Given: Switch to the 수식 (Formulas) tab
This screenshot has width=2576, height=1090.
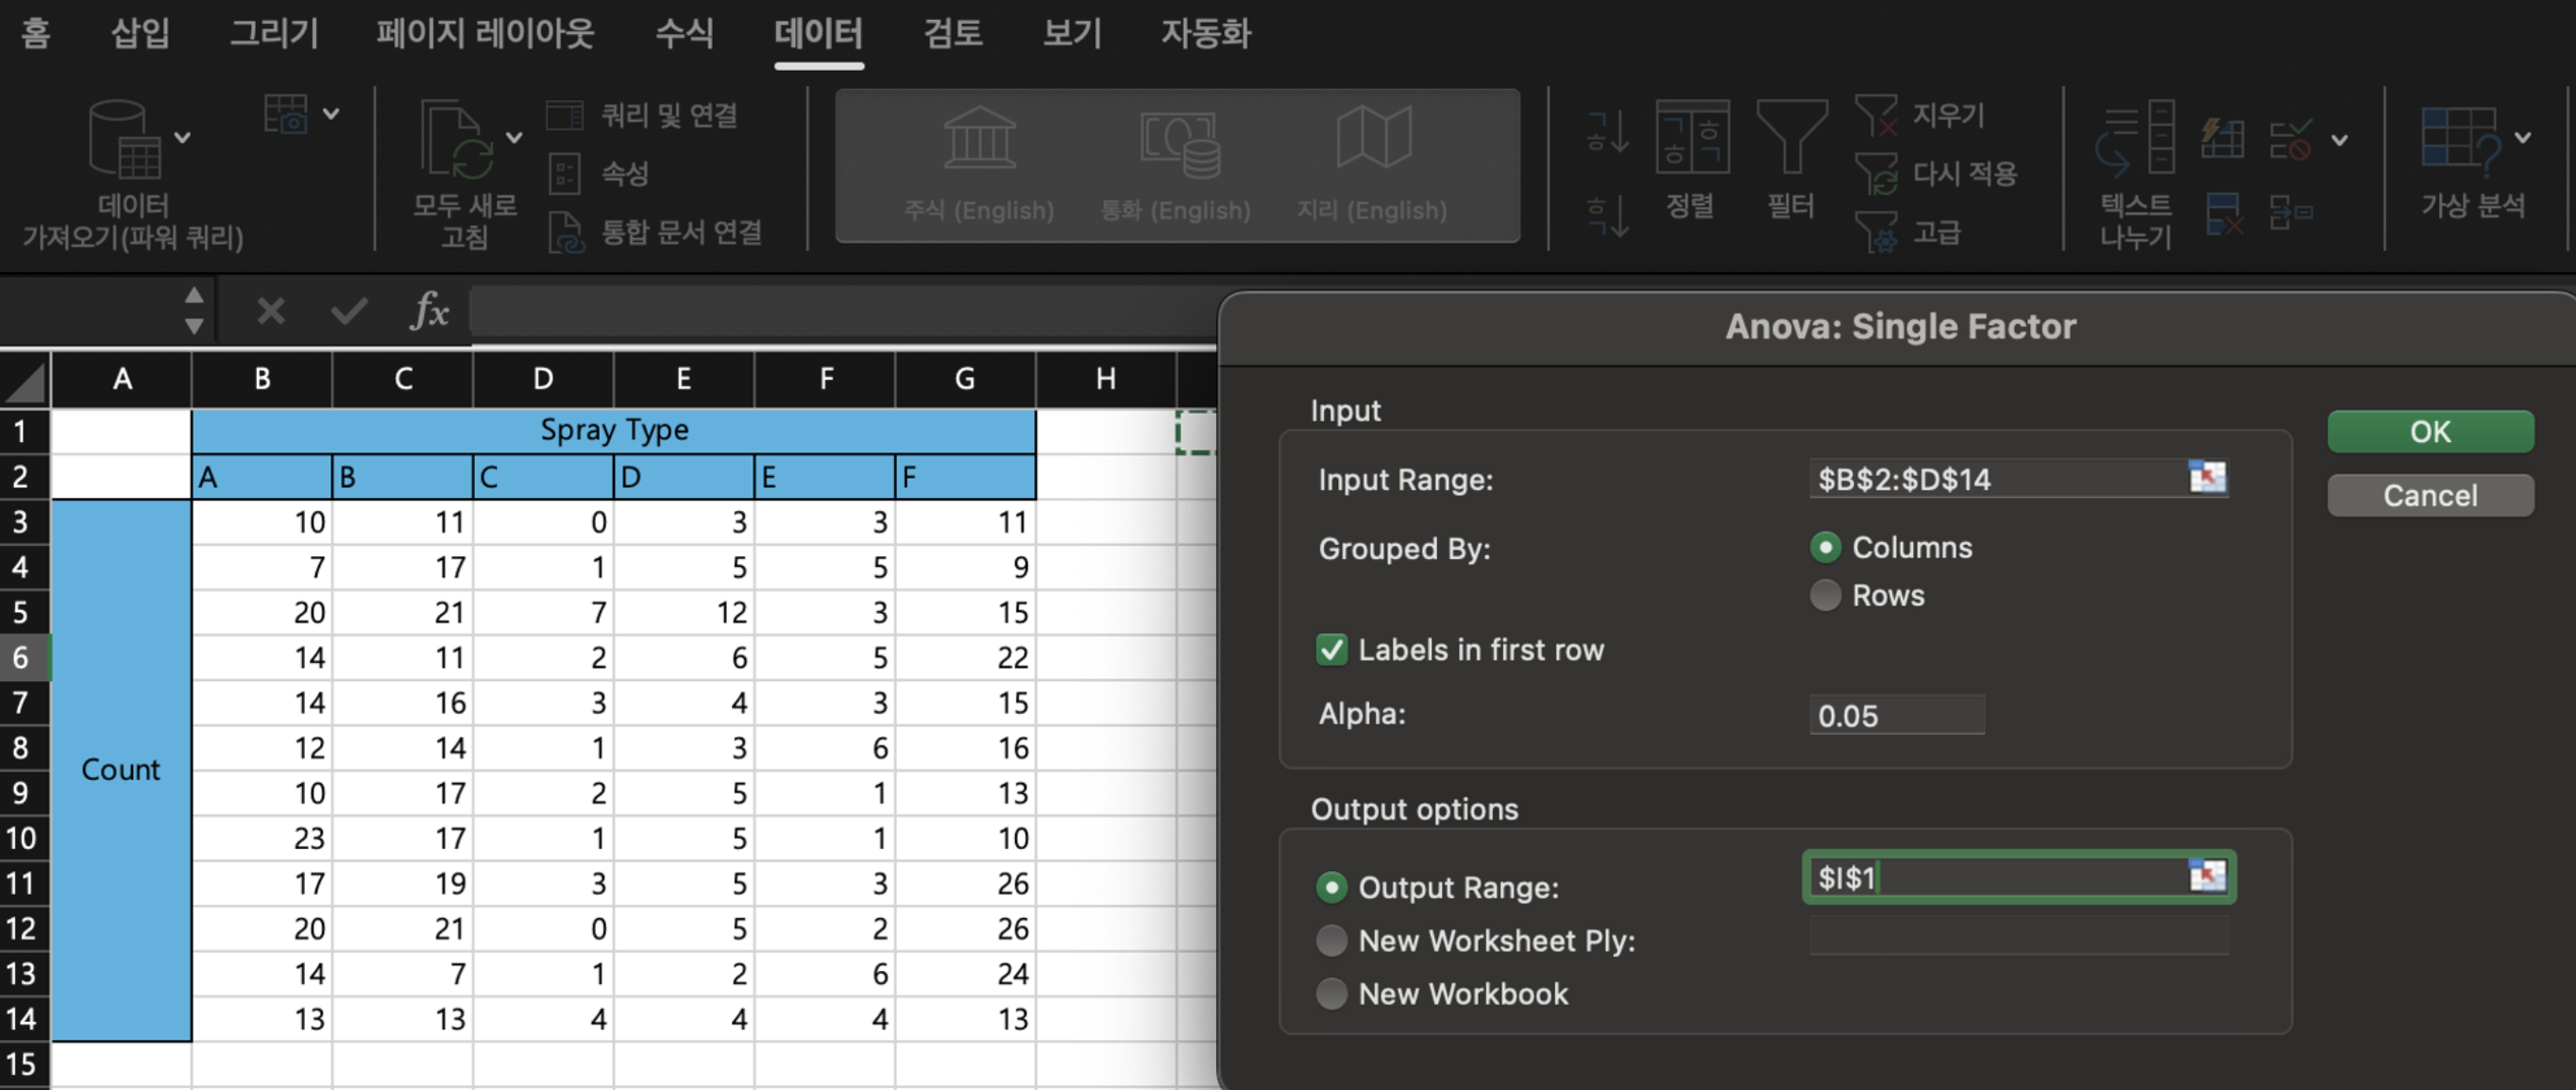Looking at the screenshot, I should coord(684,33).
